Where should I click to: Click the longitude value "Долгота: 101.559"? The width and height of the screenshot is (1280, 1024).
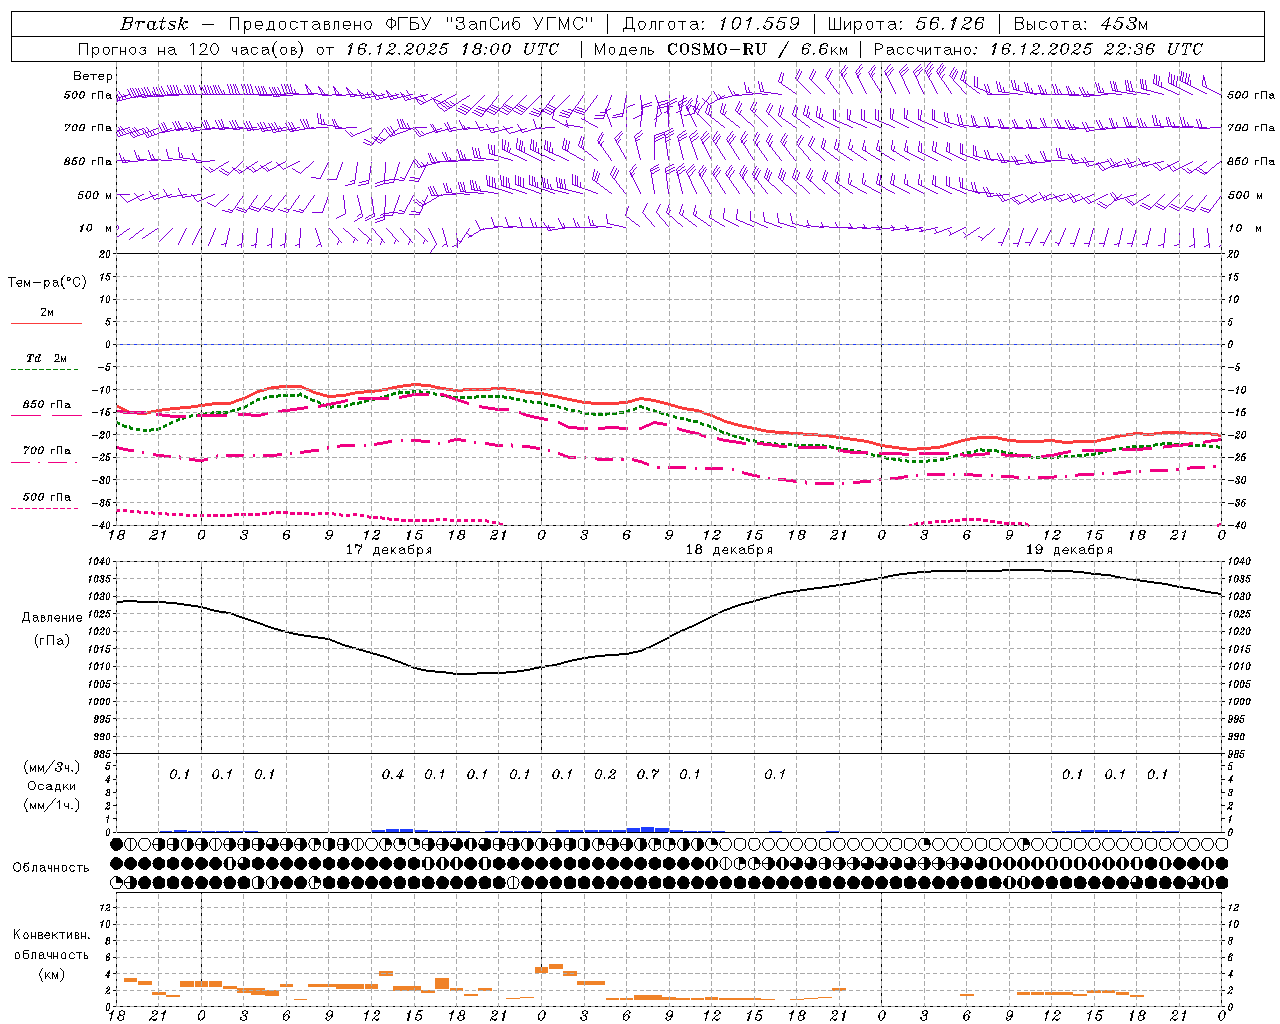(711, 24)
